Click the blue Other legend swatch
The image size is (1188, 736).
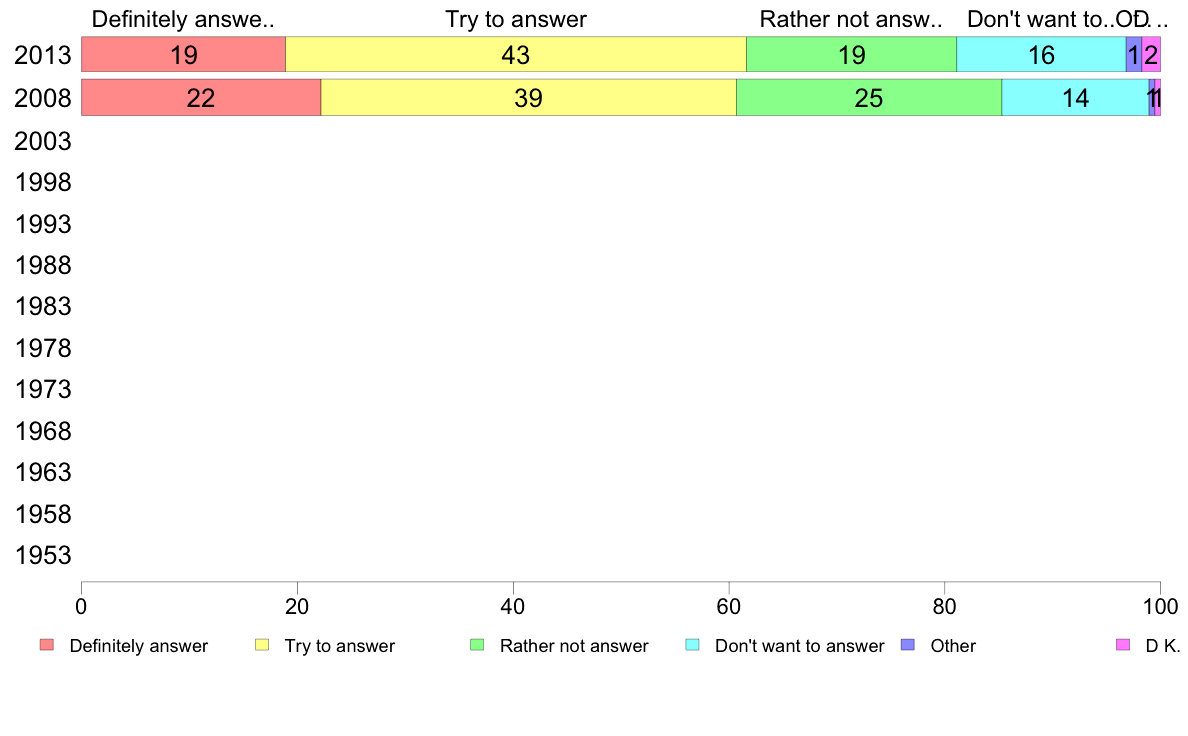[x=908, y=645]
